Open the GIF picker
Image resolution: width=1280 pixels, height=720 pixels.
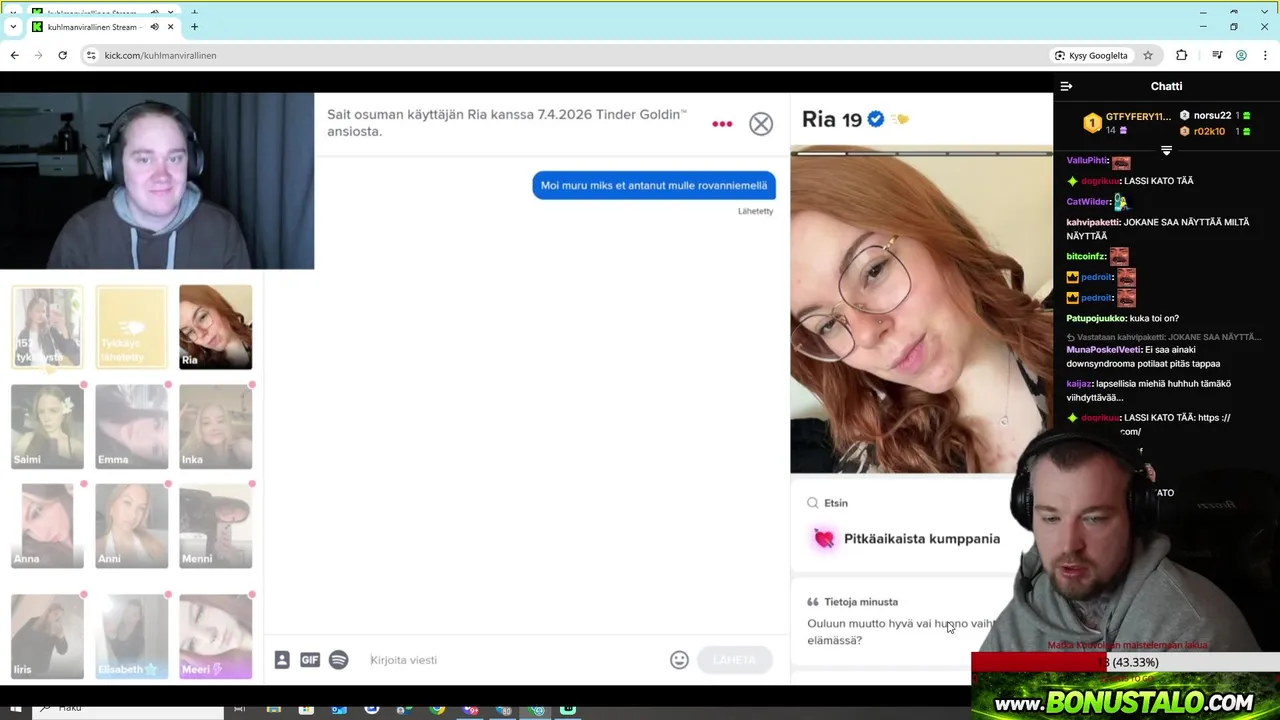click(310, 660)
